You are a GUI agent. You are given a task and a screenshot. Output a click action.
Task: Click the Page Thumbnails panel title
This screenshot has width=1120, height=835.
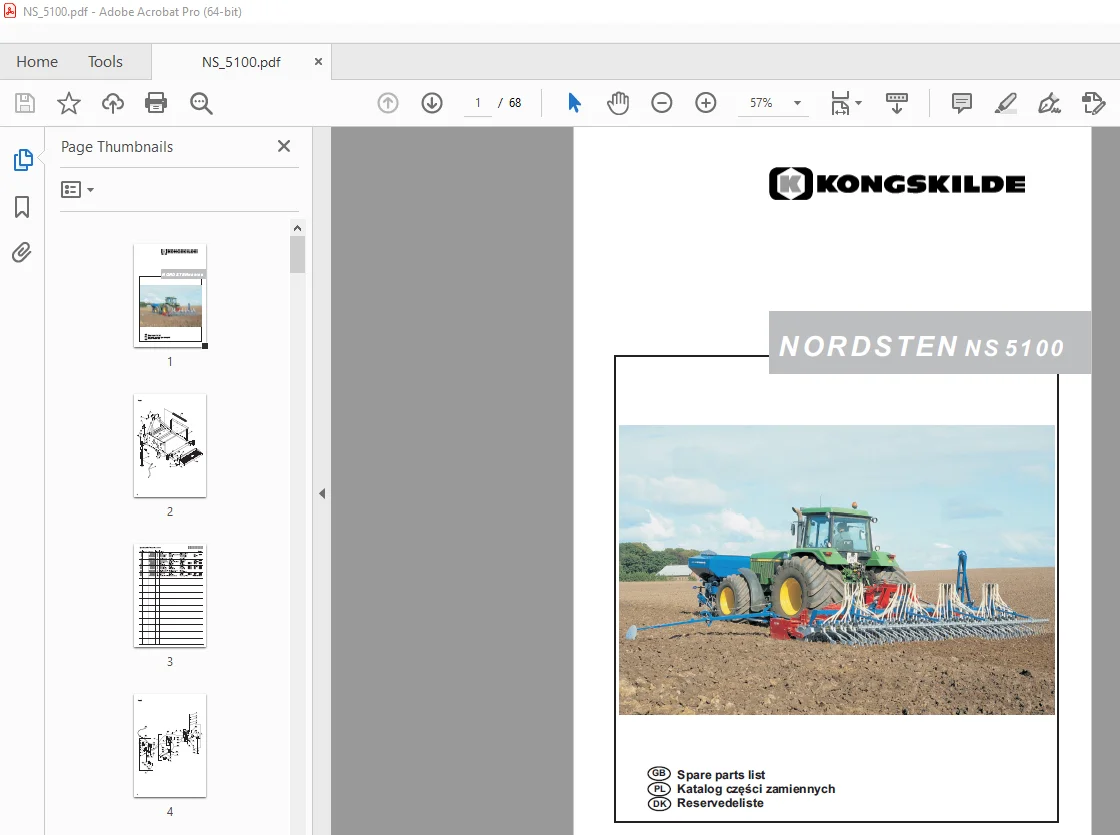(117, 147)
